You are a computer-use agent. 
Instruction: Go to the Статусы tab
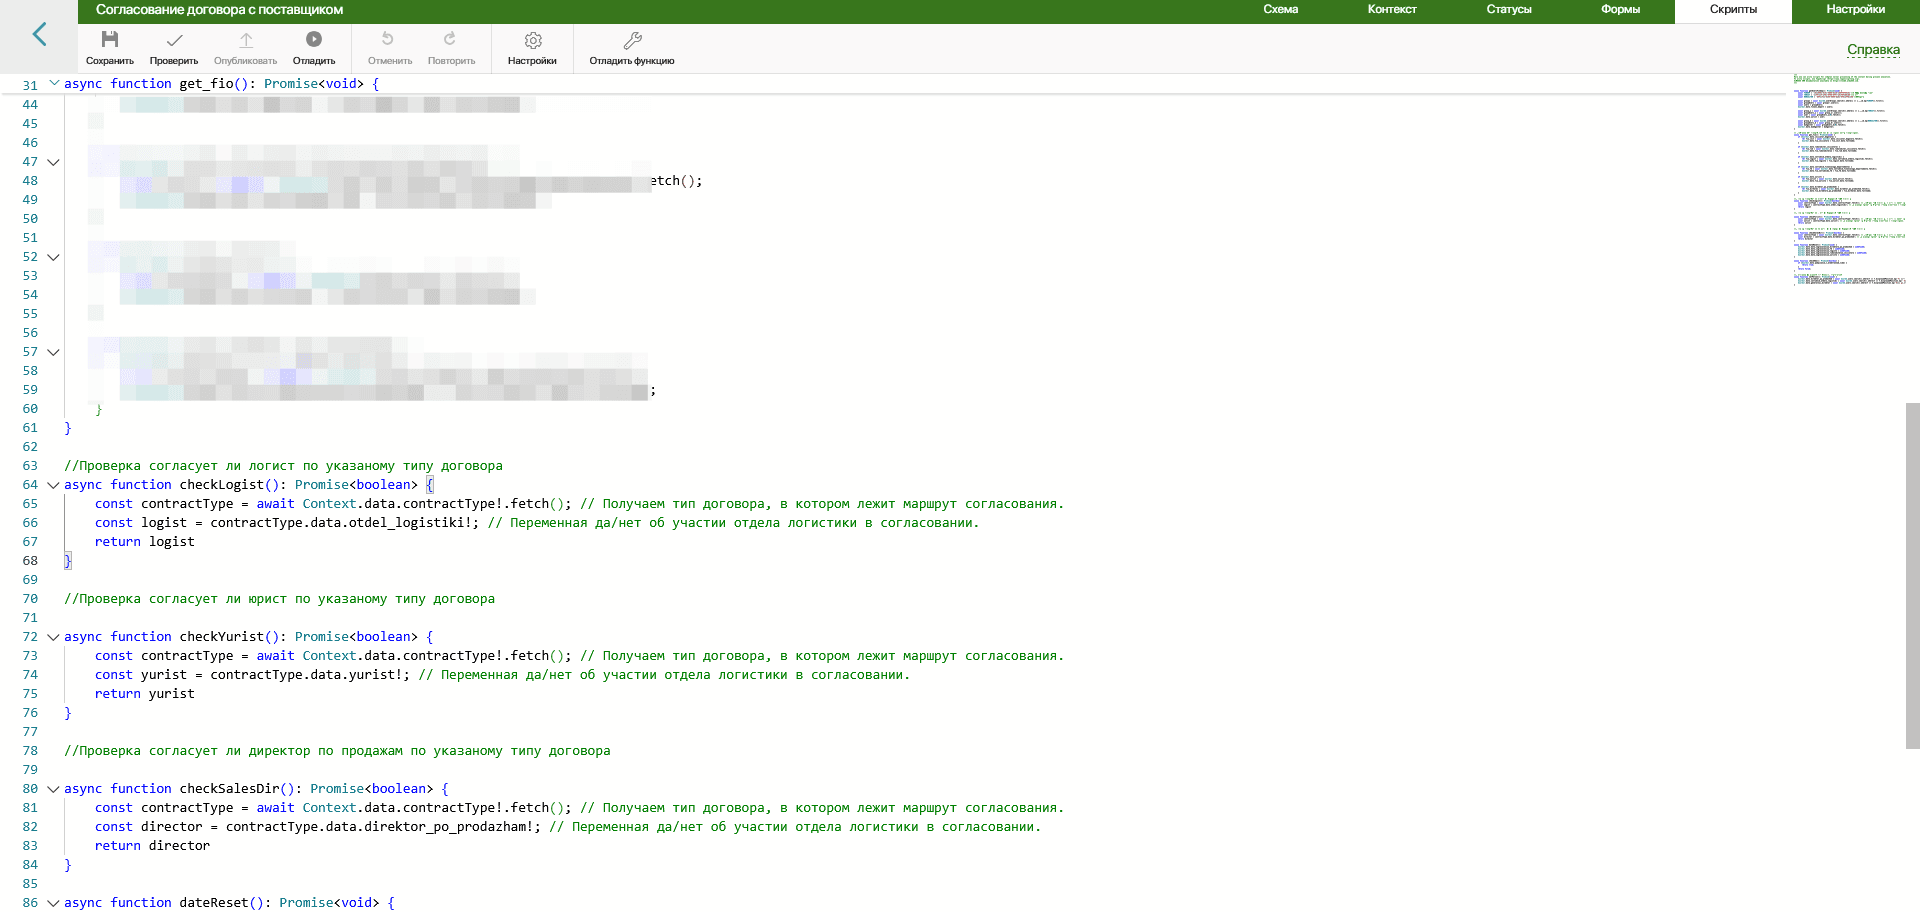coord(1508,10)
